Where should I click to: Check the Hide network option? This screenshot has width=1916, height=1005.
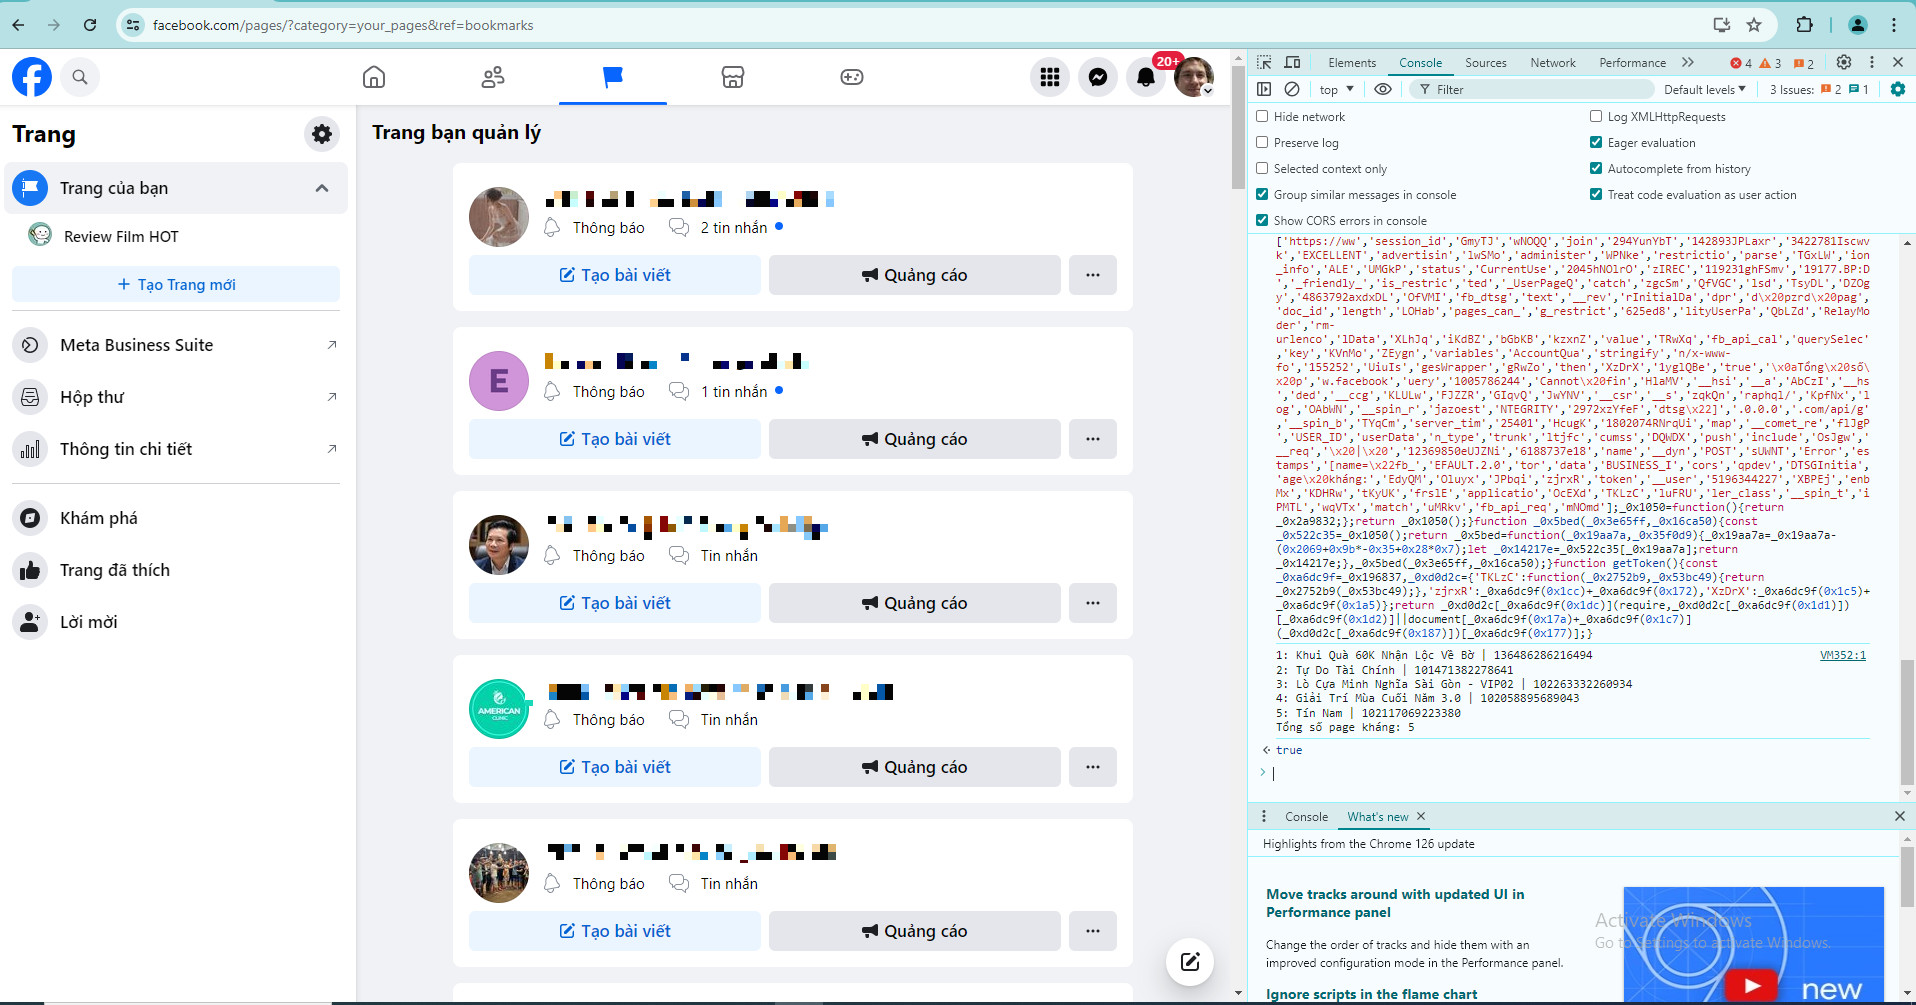[1263, 117]
